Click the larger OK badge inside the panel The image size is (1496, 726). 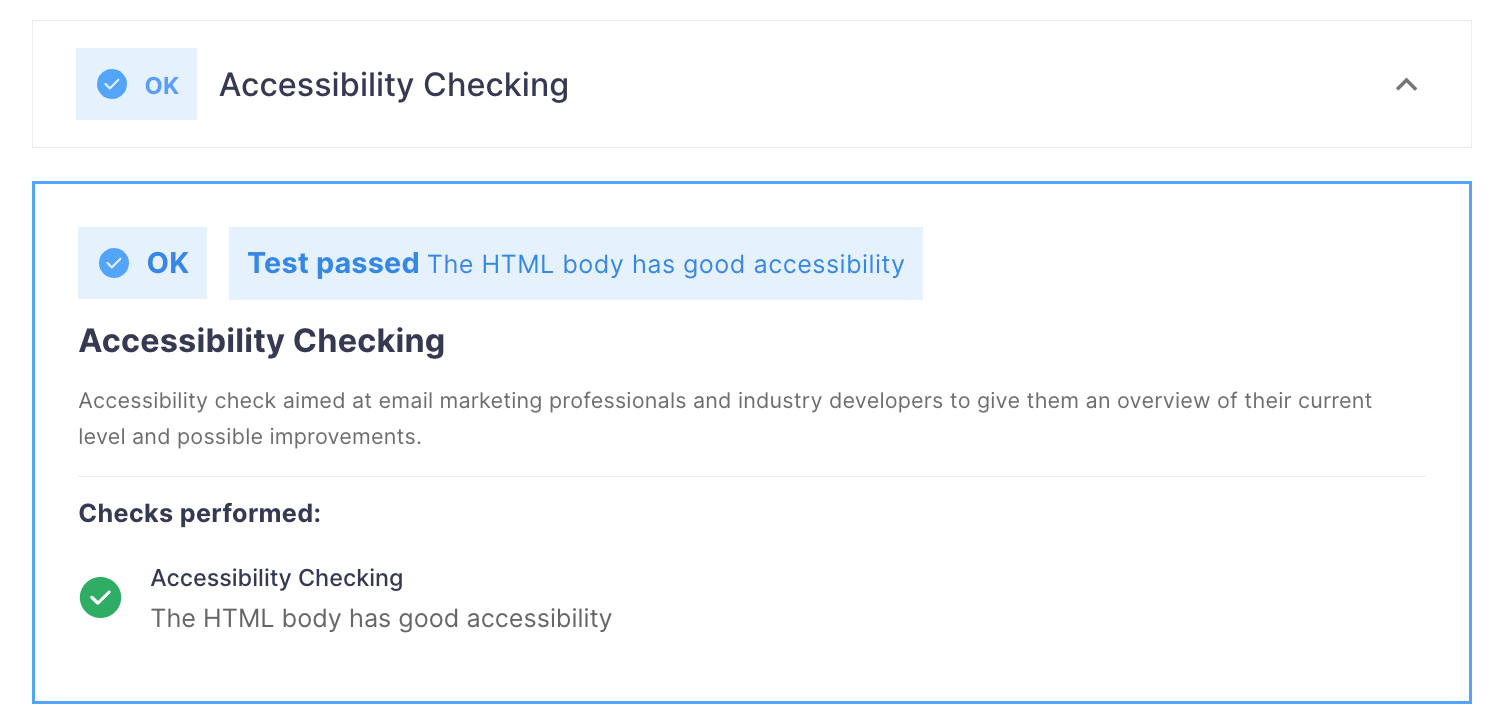(142, 263)
